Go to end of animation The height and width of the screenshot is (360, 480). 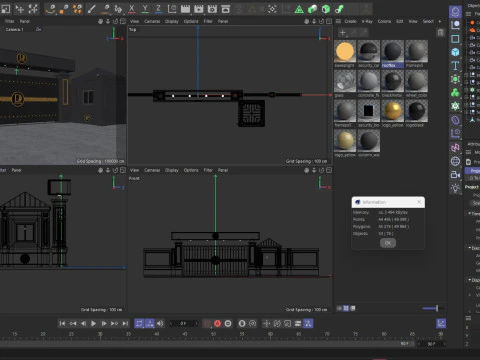[125, 323]
